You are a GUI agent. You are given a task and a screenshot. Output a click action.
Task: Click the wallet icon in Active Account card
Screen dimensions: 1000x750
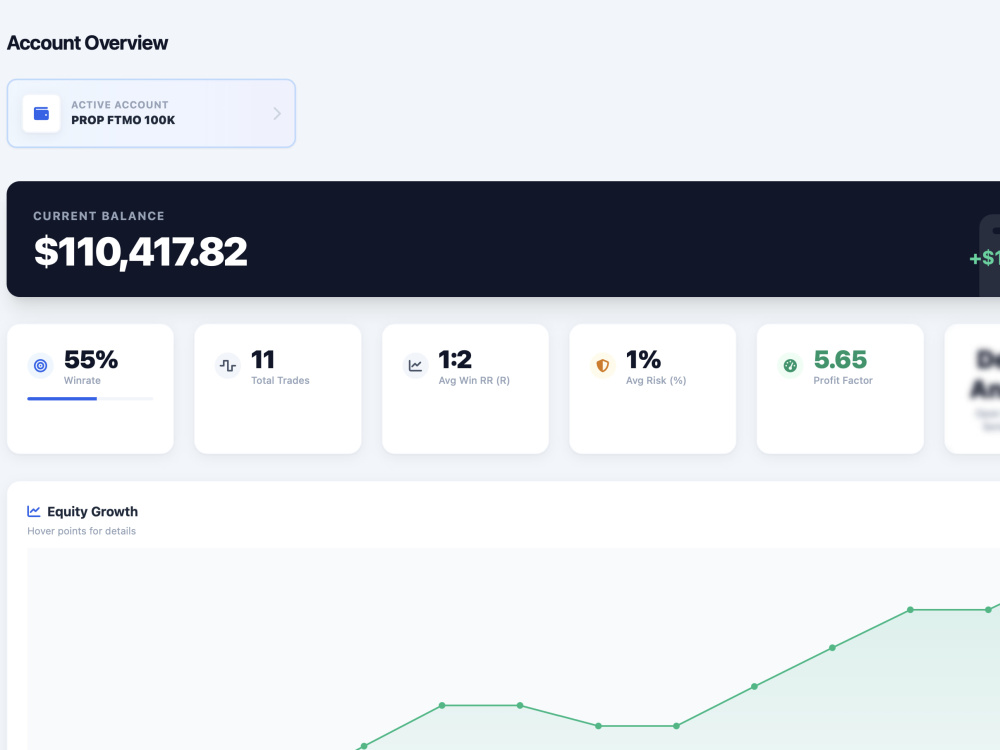pos(41,114)
